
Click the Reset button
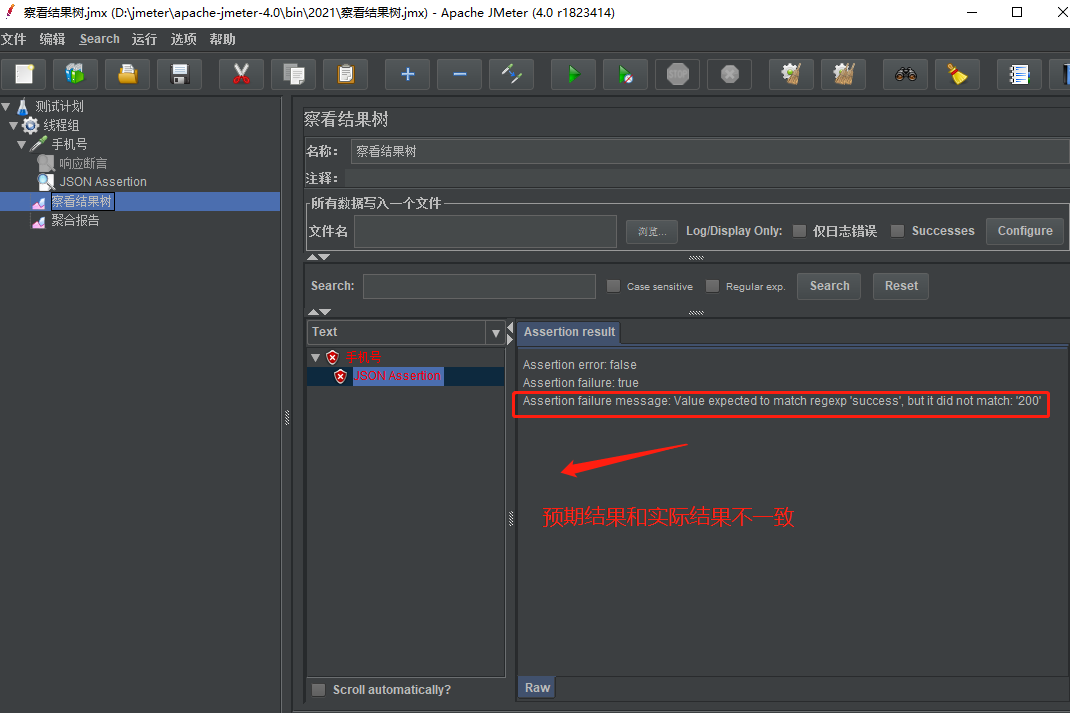click(901, 287)
